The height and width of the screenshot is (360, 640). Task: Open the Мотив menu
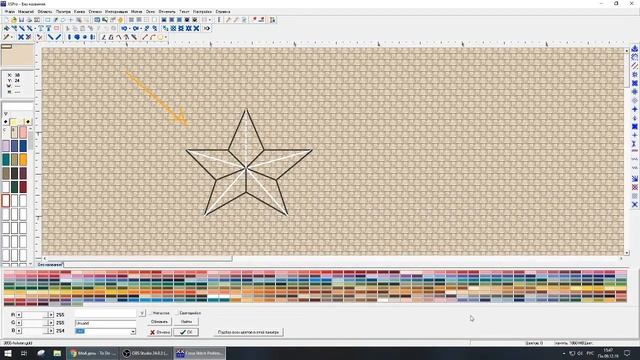(136, 11)
